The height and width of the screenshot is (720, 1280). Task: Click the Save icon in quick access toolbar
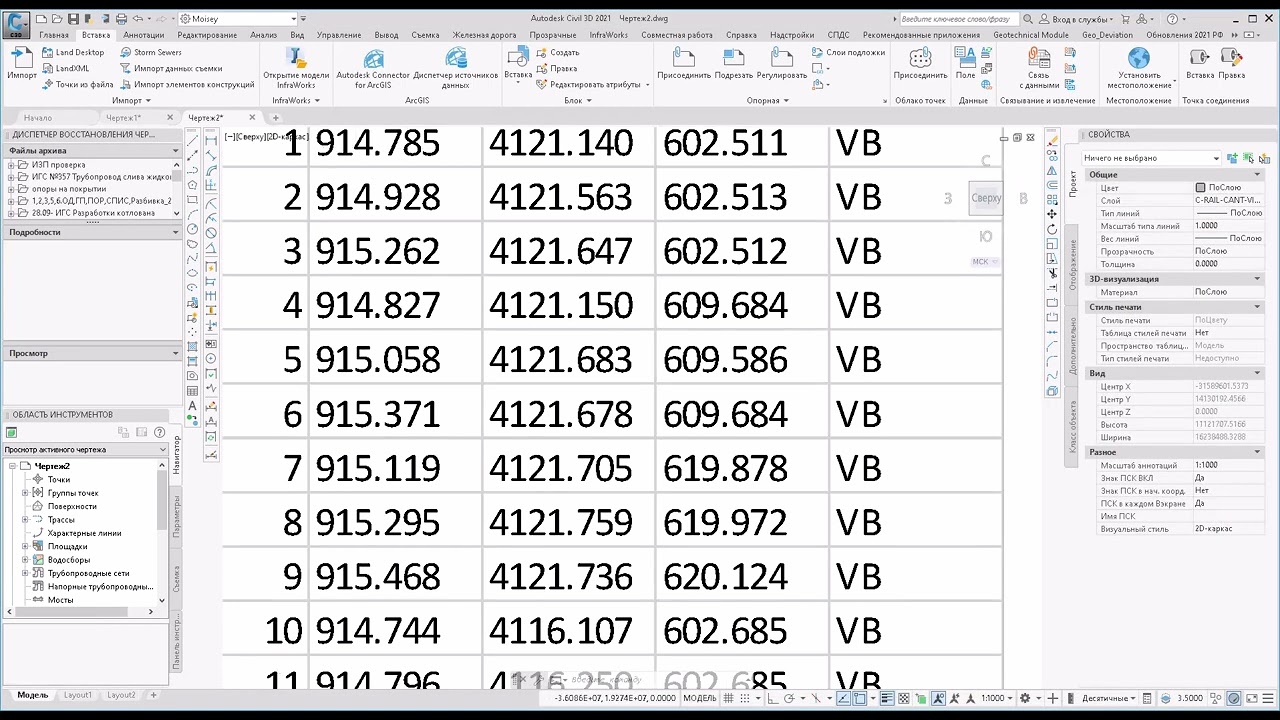coord(73,18)
